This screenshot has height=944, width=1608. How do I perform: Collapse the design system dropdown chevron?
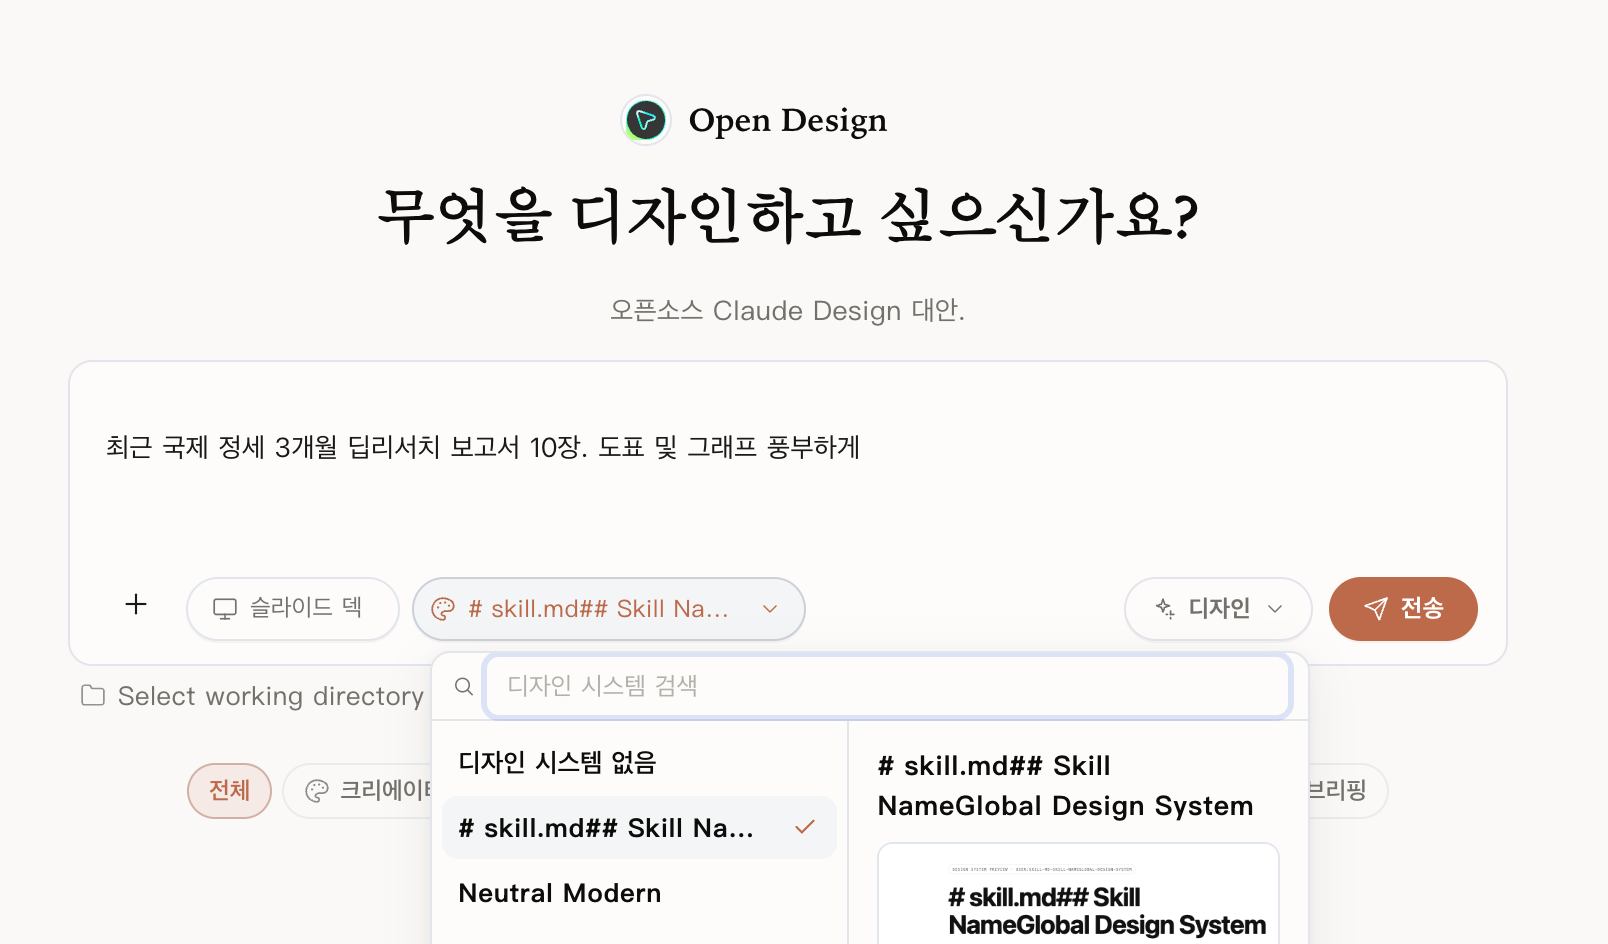[770, 608]
